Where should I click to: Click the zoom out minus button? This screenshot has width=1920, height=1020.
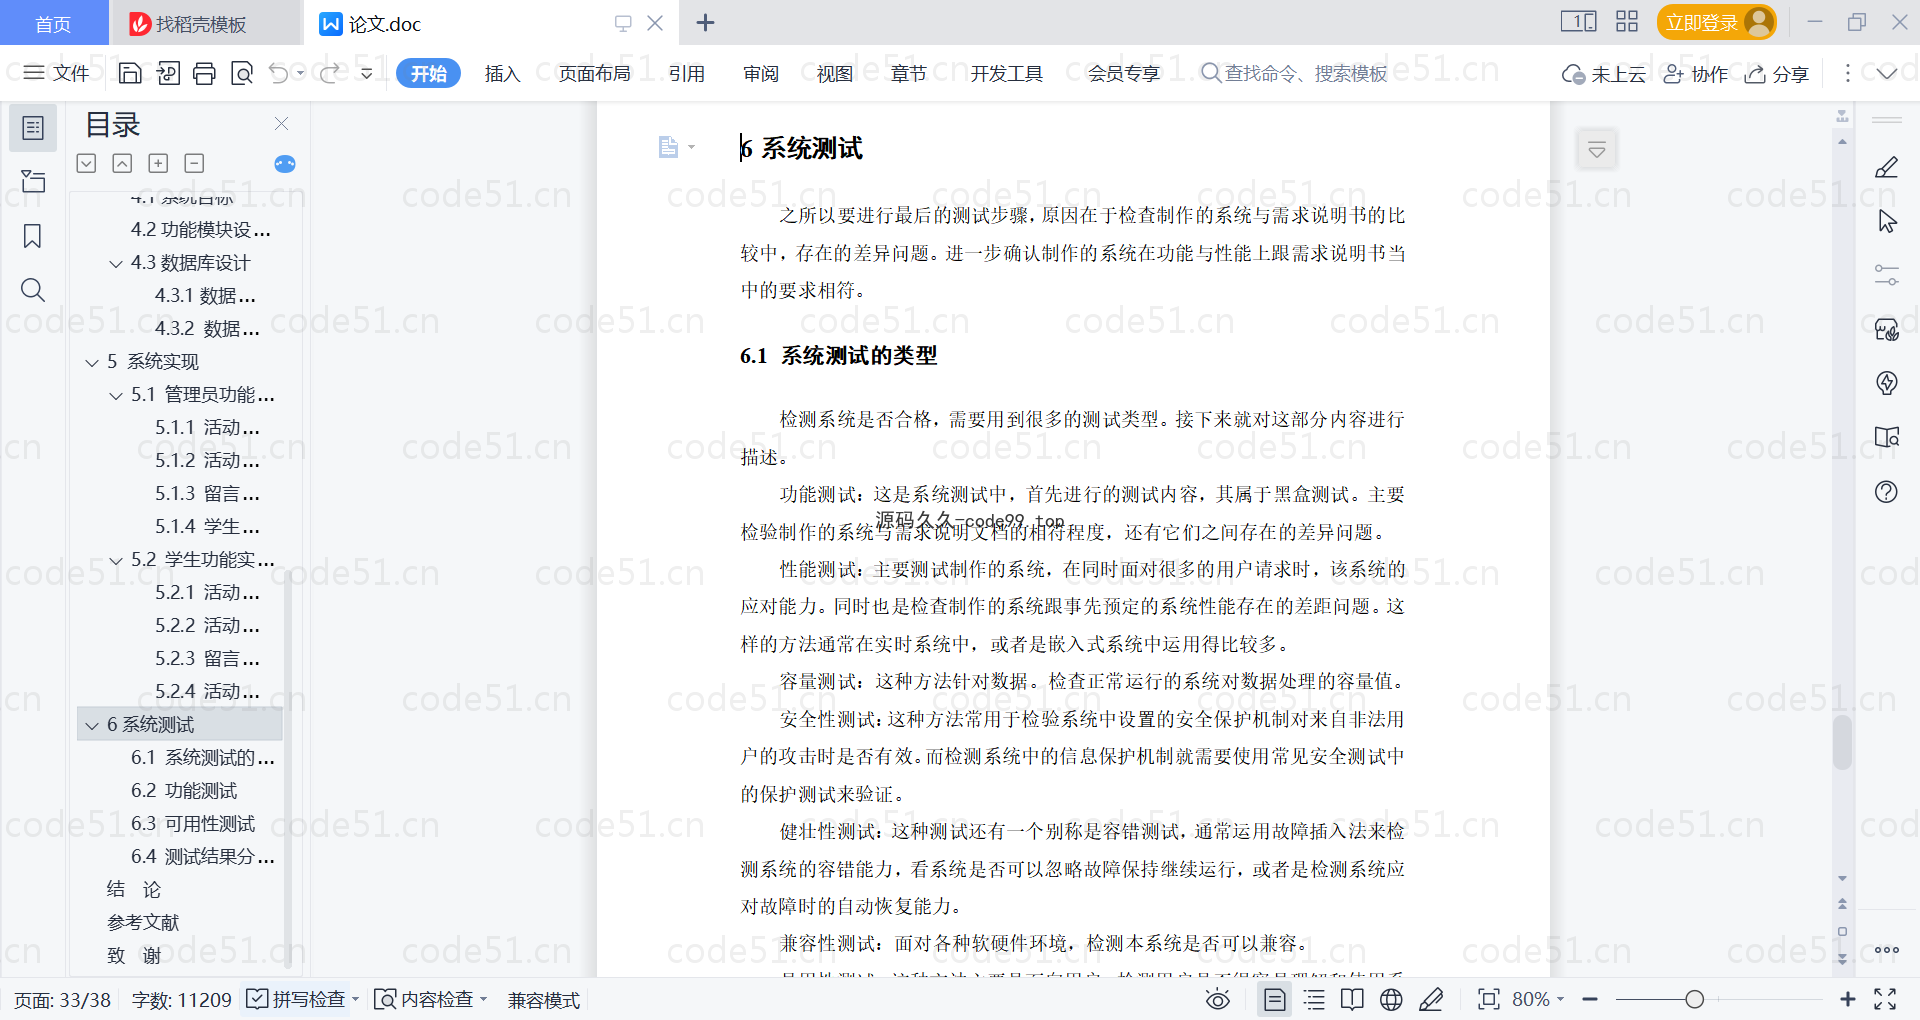pos(1590,999)
